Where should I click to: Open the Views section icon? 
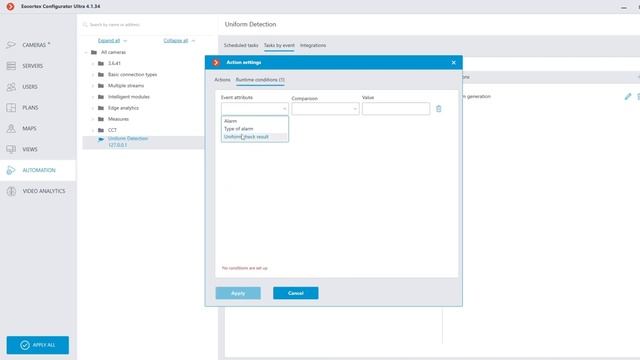(x=11, y=149)
